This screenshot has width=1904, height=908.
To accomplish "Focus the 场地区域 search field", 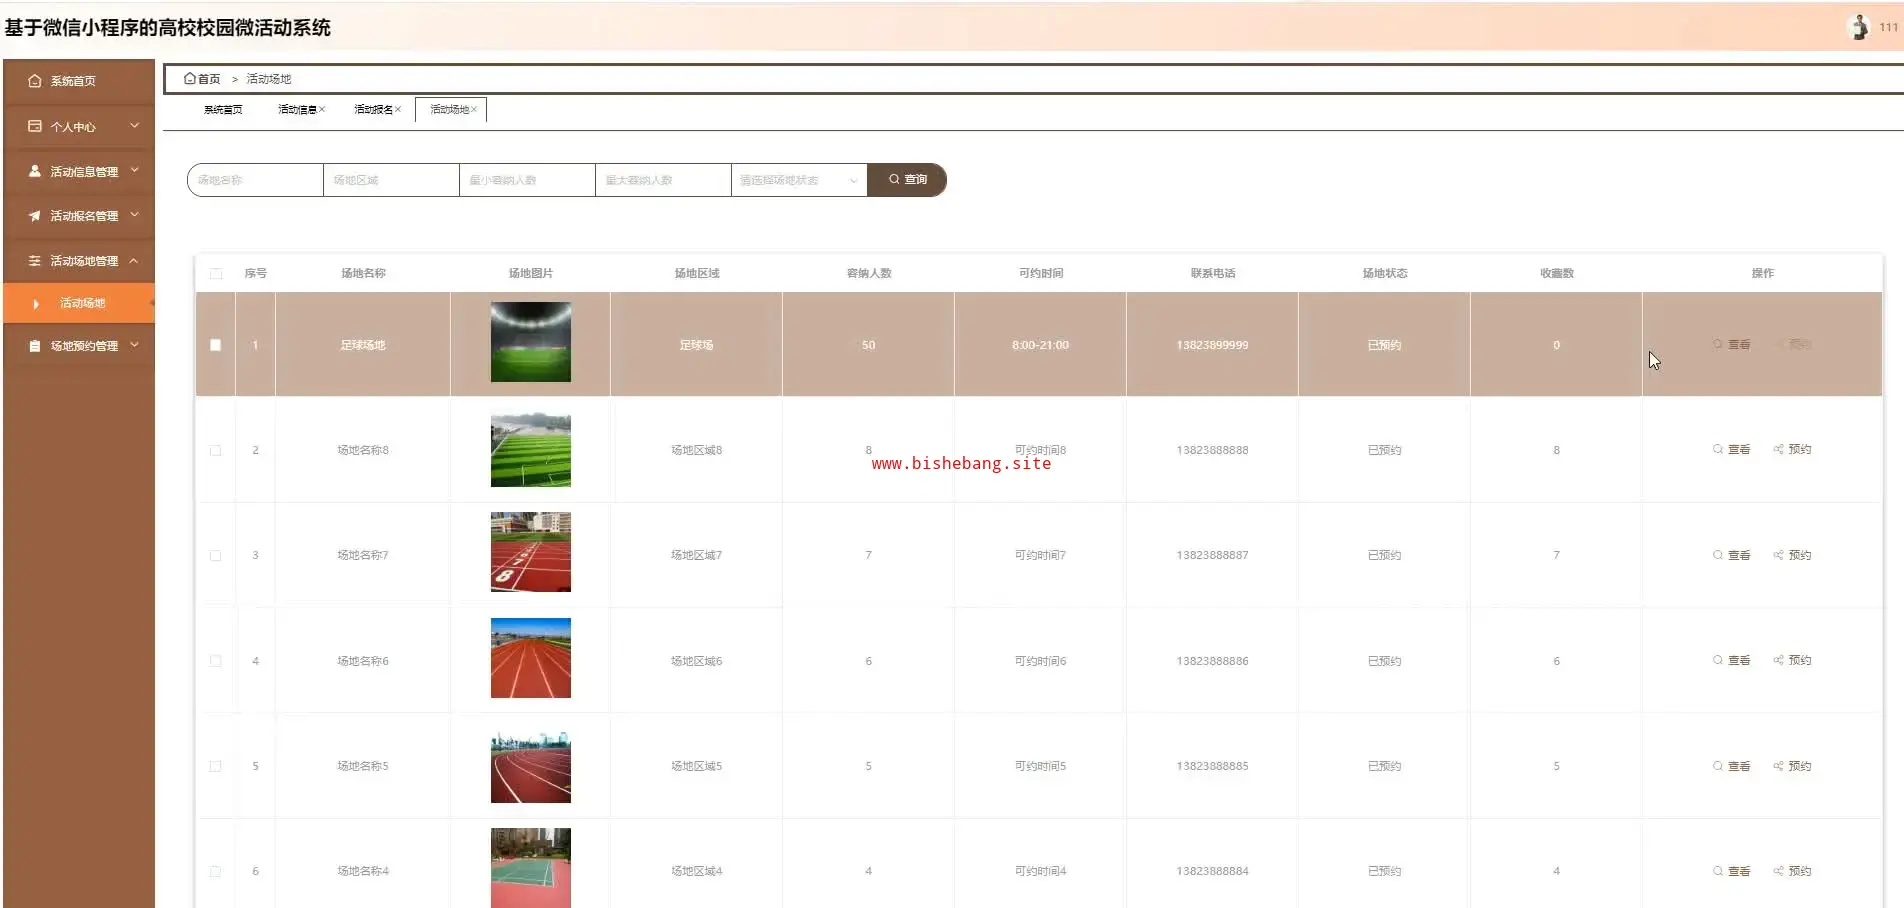I will [x=391, y=180].
